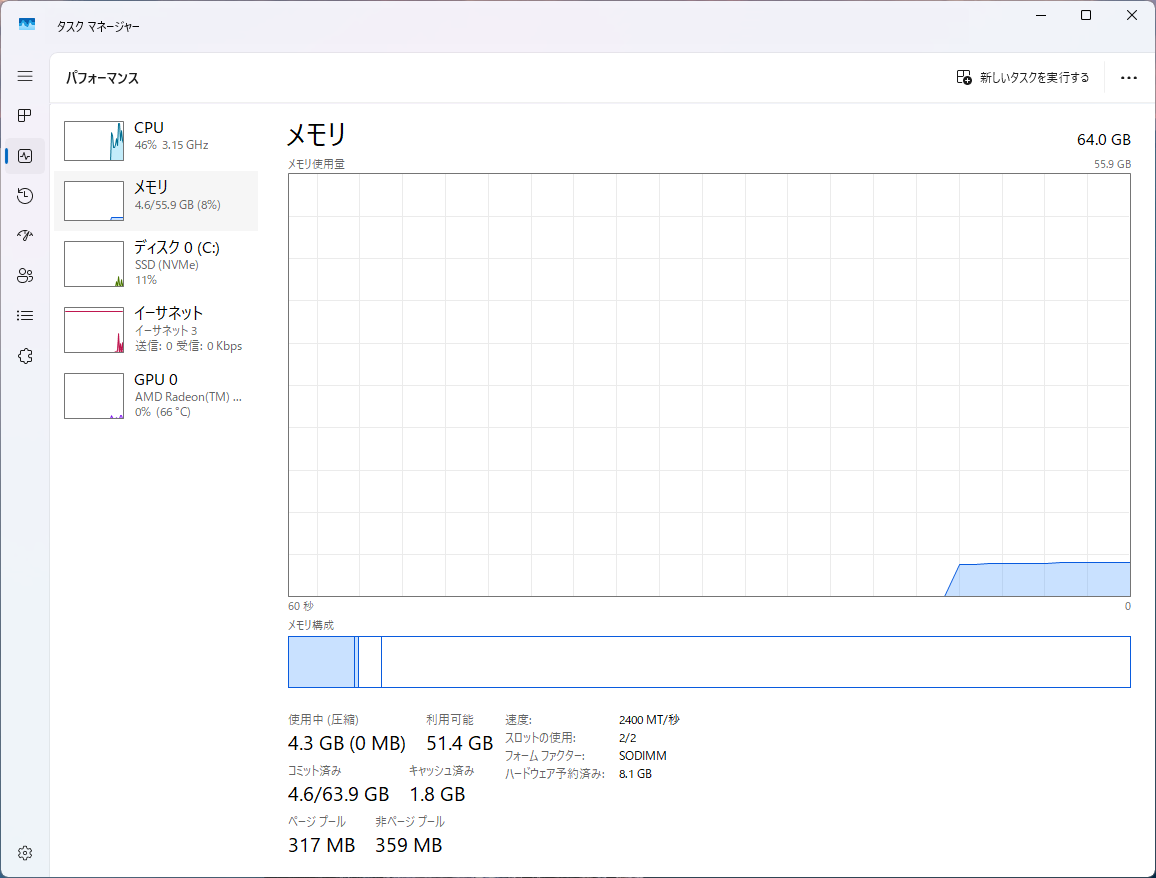Select イーサネット performance item
1156x878 pixels.
point(156,329)
